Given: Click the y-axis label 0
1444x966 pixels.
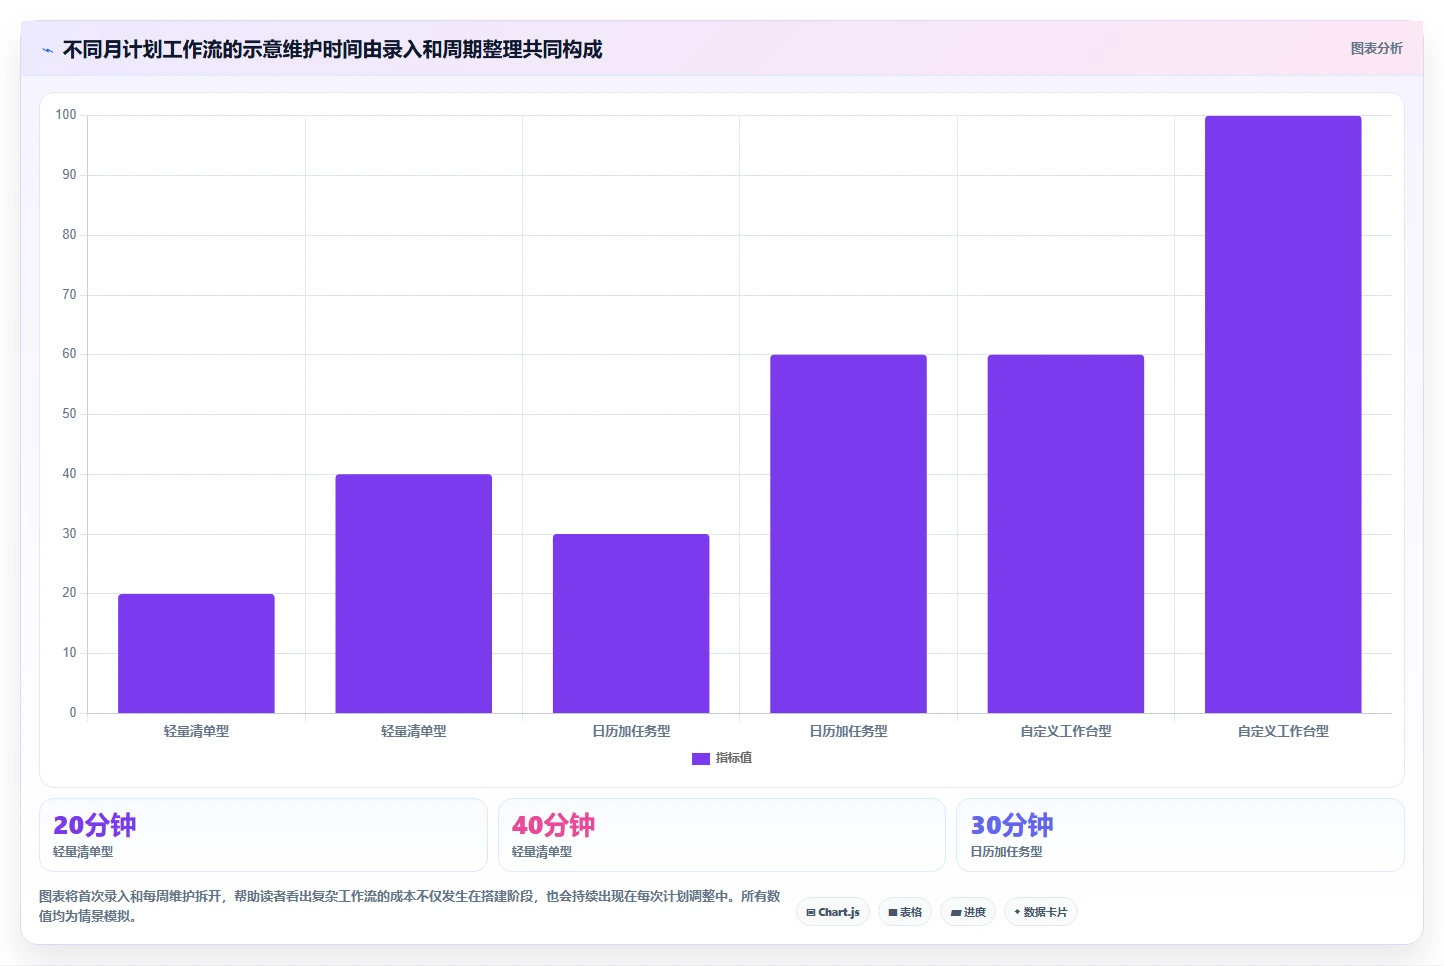Looking at the screenshot, I should point(73,713).
